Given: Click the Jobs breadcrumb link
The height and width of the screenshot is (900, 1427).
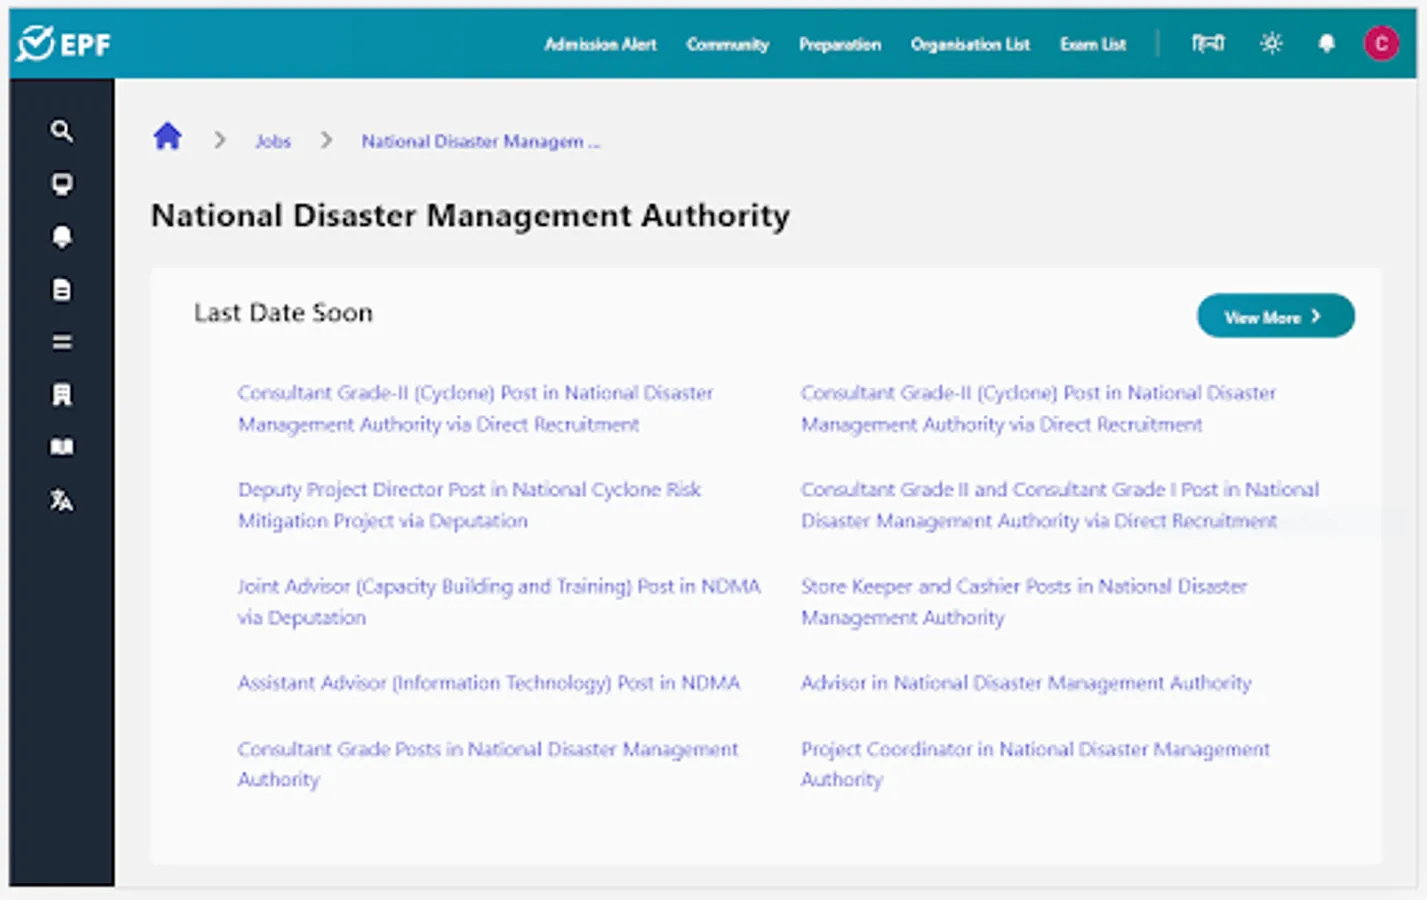Looking at the screenshot, I should [272, 142].
